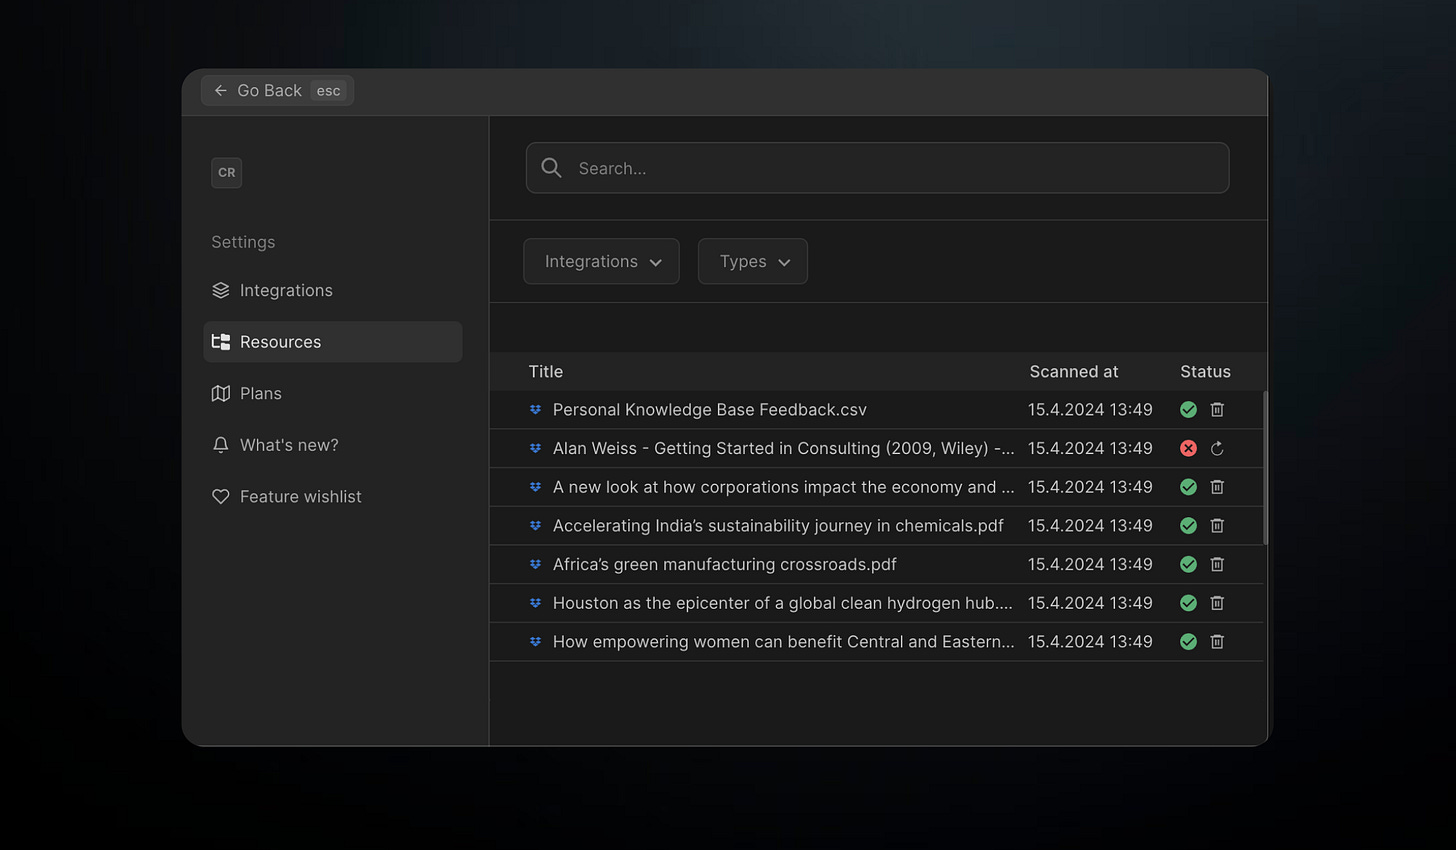This screenshot has width=1456, height=850.
Task: Remove the corporations impact the economy resource
Action: (1217, 487)
